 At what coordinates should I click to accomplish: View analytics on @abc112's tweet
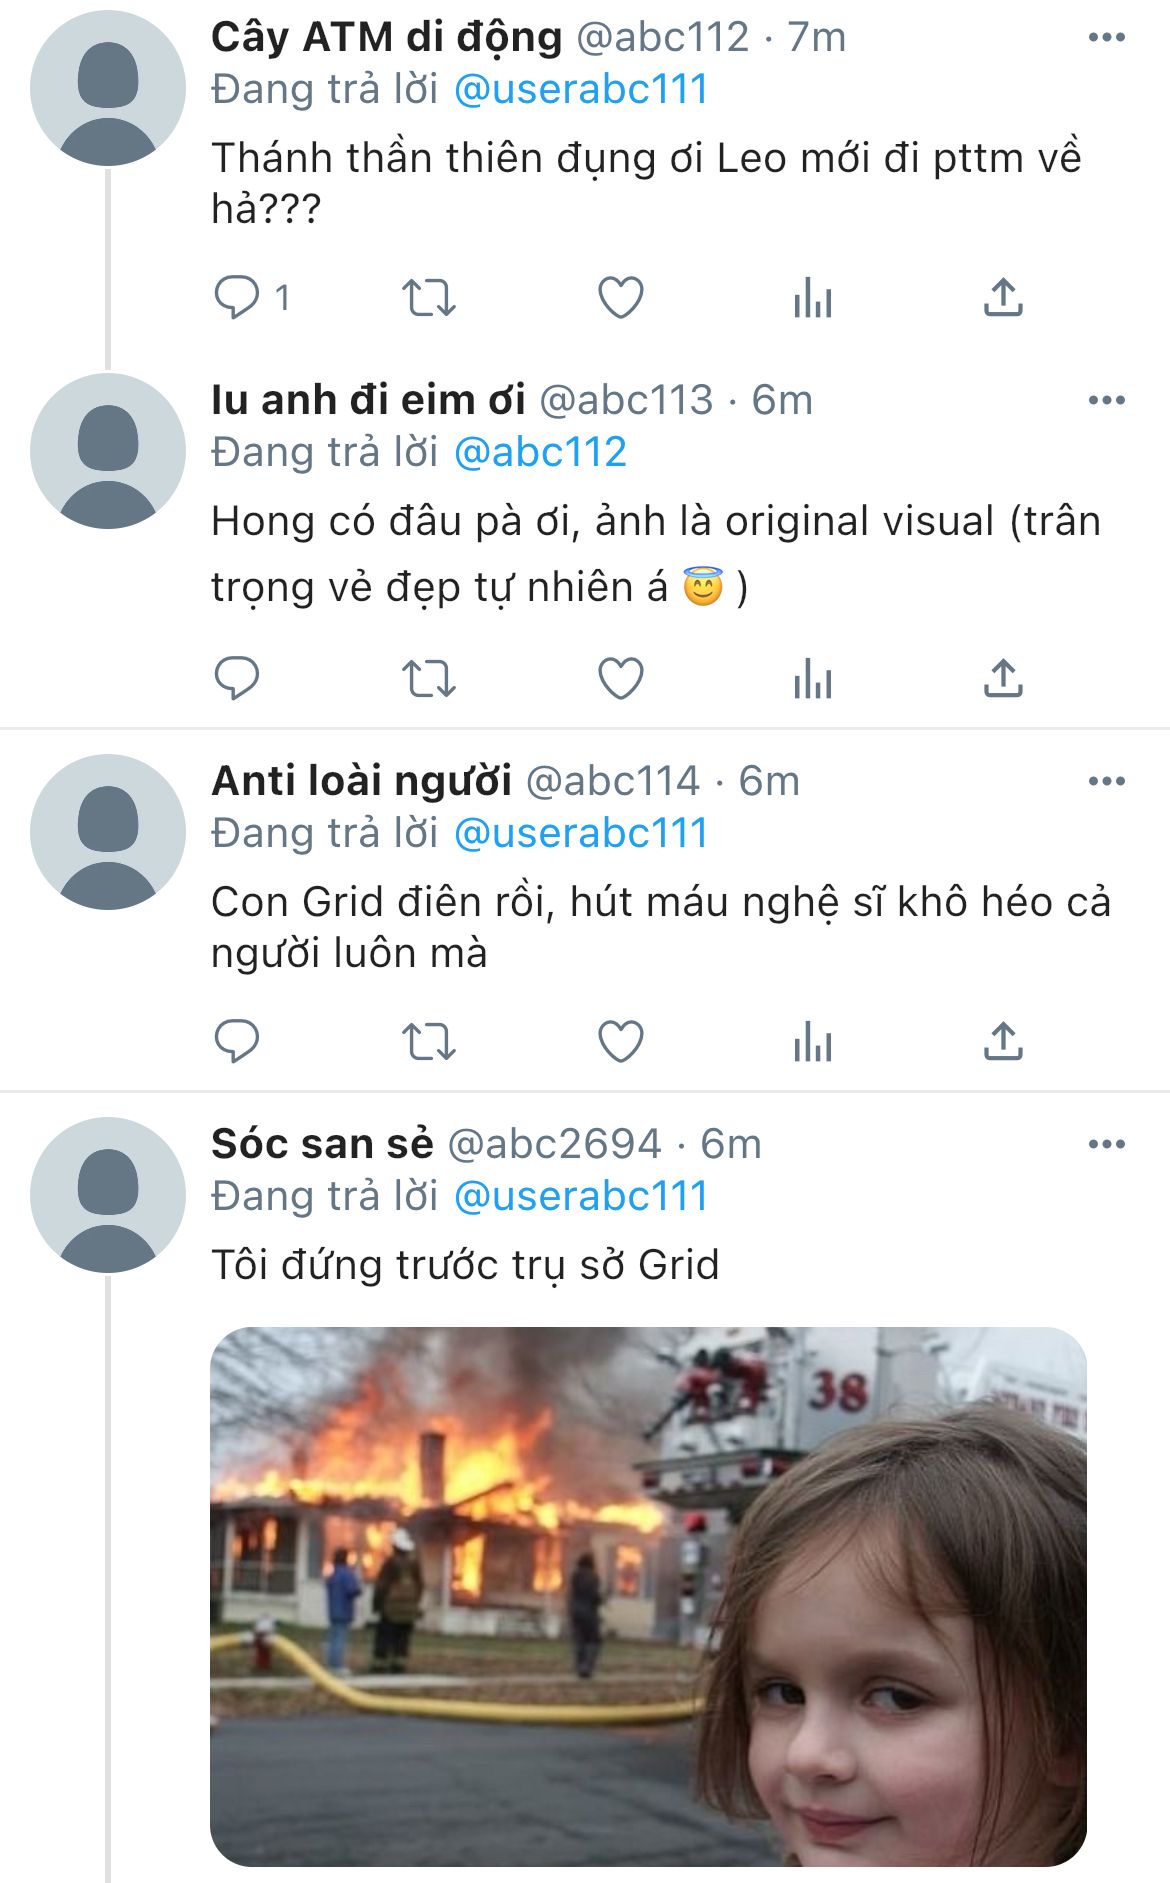pos(812,297)
